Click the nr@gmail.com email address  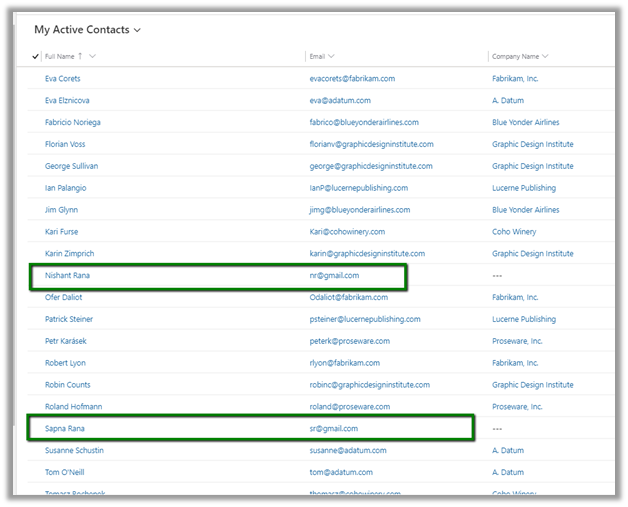(334, 275)
